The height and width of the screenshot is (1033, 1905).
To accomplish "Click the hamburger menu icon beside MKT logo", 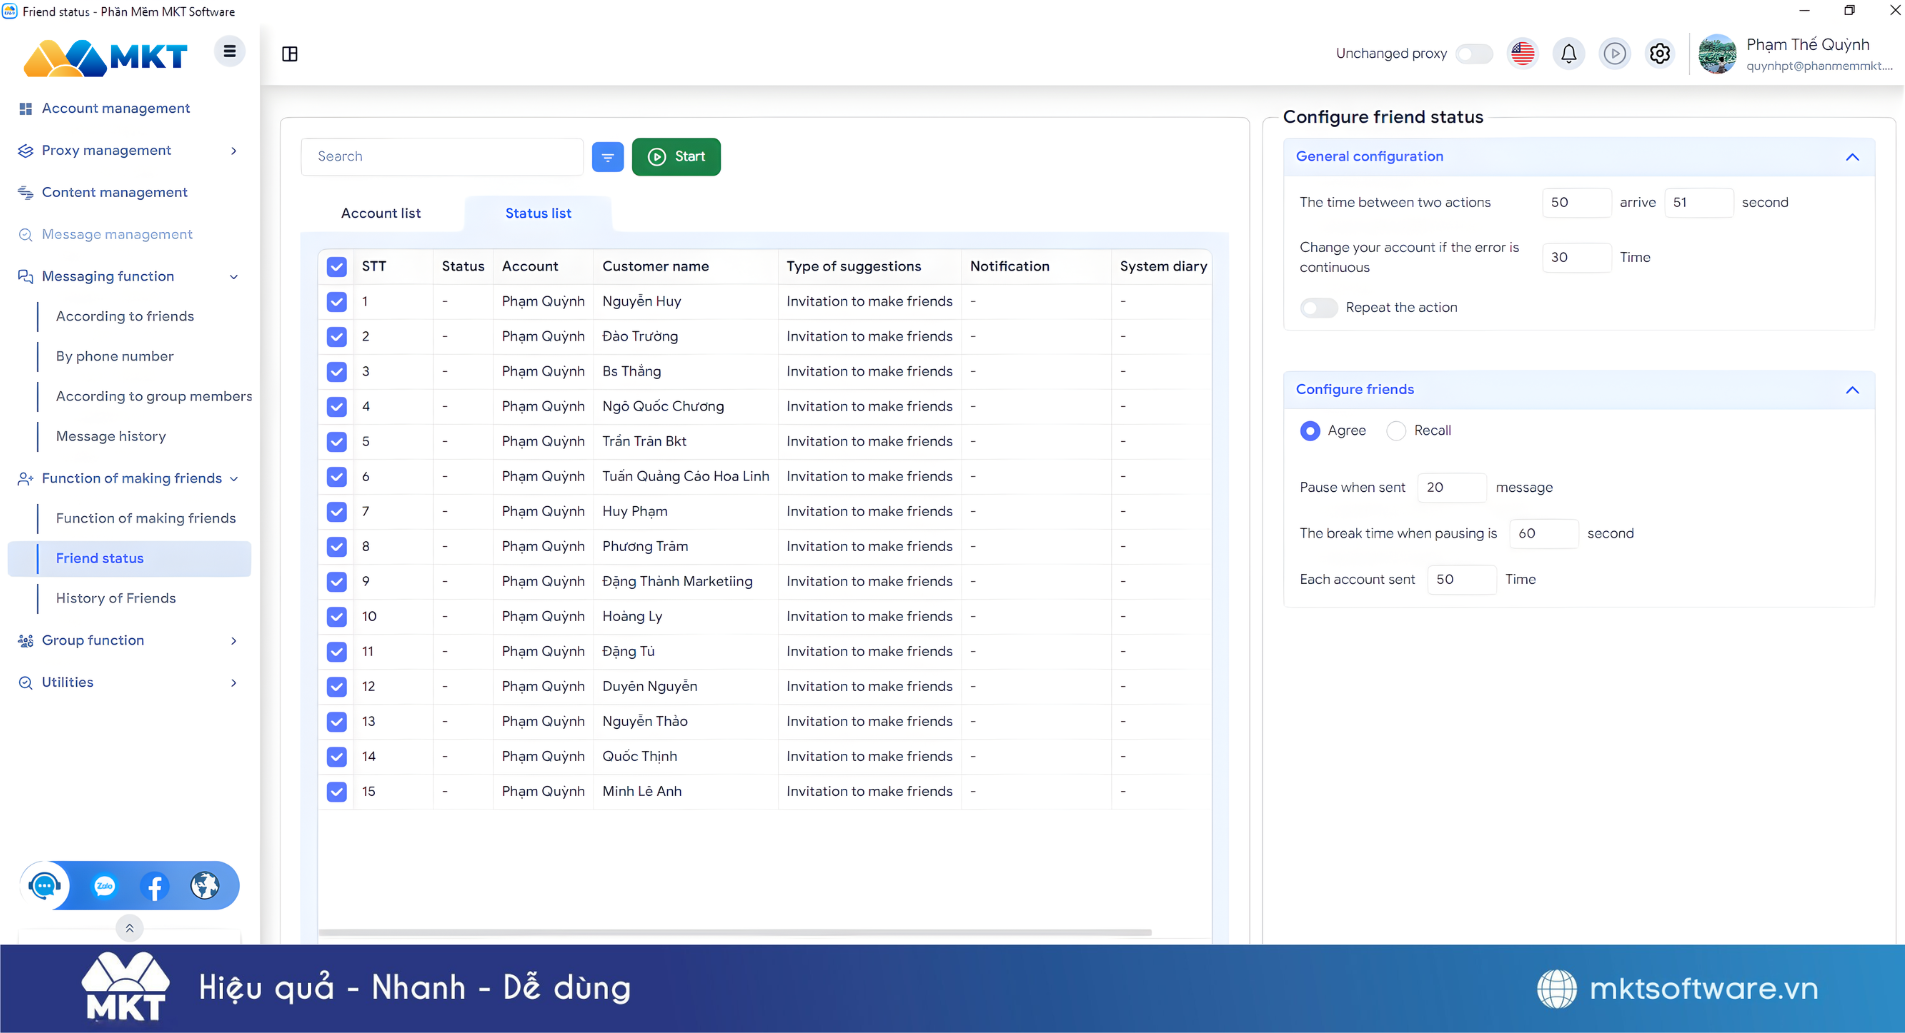I will coord(229,51).
